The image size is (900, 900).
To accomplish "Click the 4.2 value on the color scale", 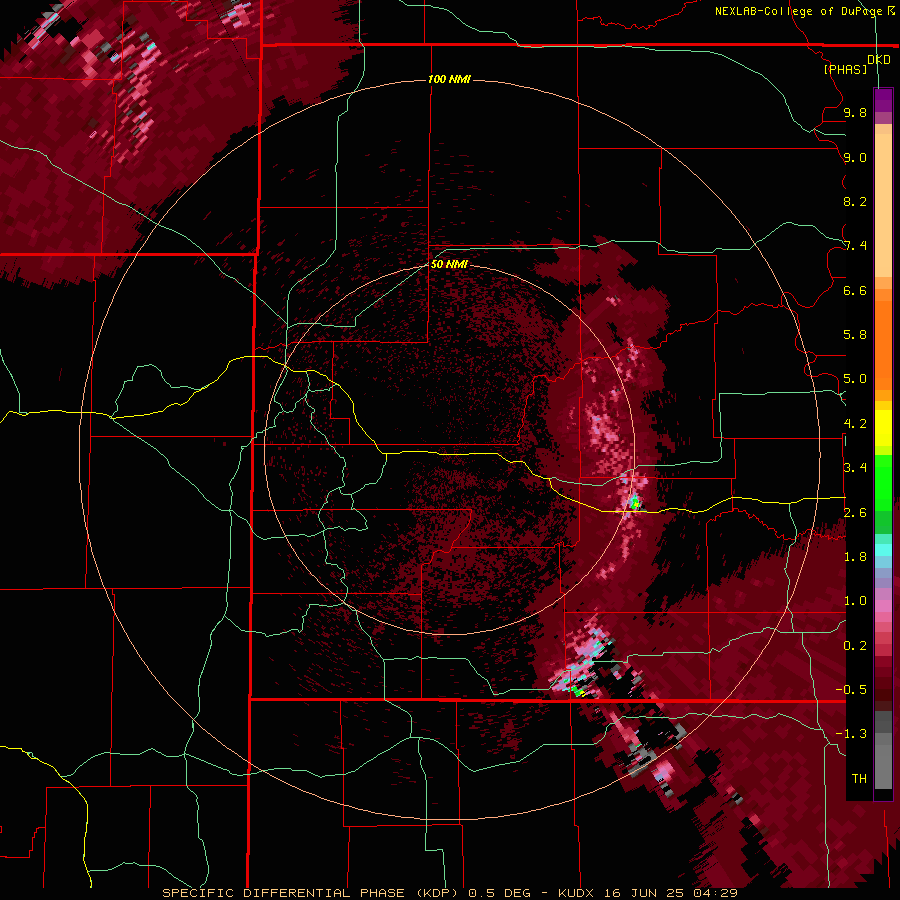I will coord(855,424).
